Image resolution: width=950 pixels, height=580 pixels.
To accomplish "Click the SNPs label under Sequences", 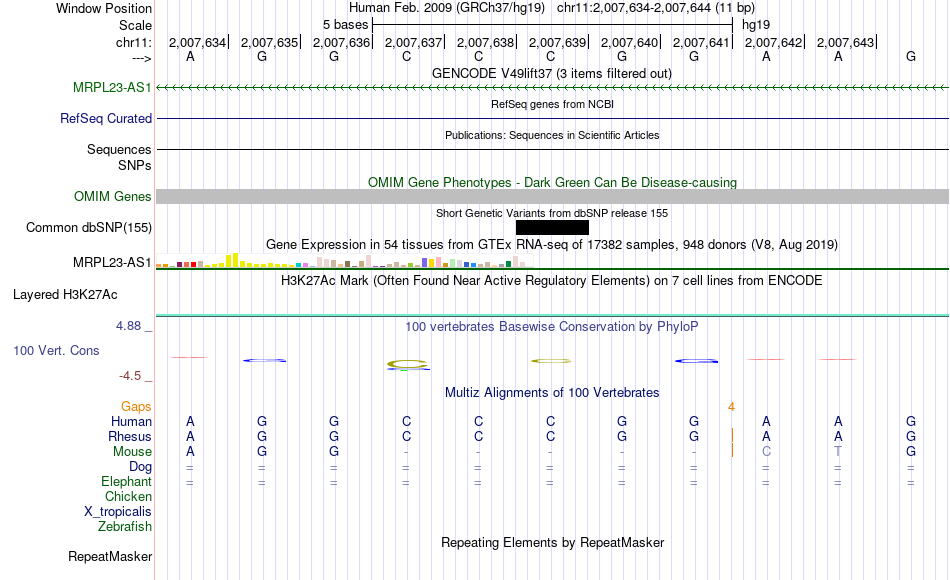I will [x=135, y=165].
